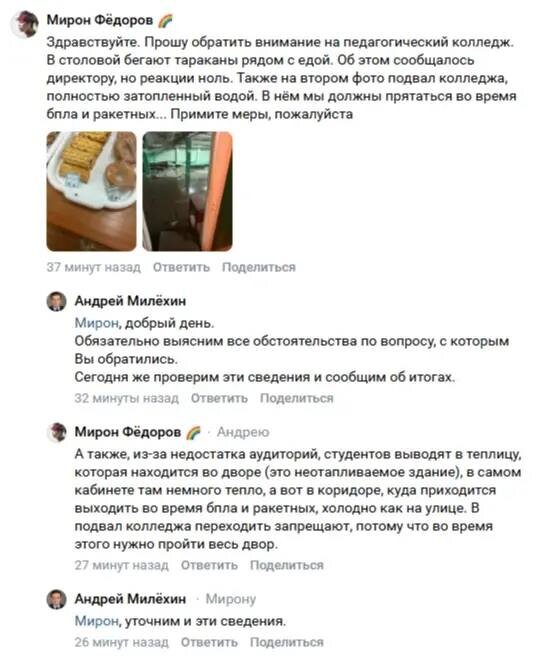Click the rainbow emoji next to the top Мирон Фёдоров name

point(165,21)
